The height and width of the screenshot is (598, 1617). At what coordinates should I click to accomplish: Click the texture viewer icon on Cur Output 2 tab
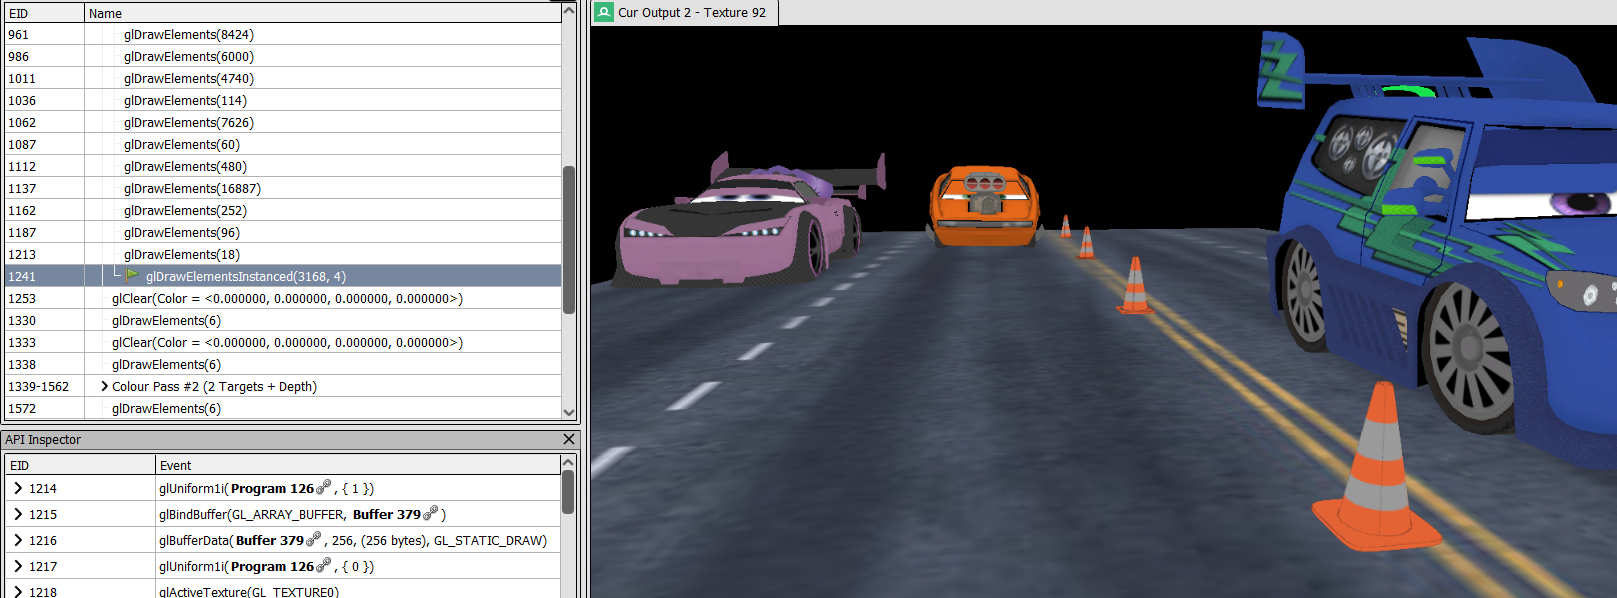[x=604, y=12]
